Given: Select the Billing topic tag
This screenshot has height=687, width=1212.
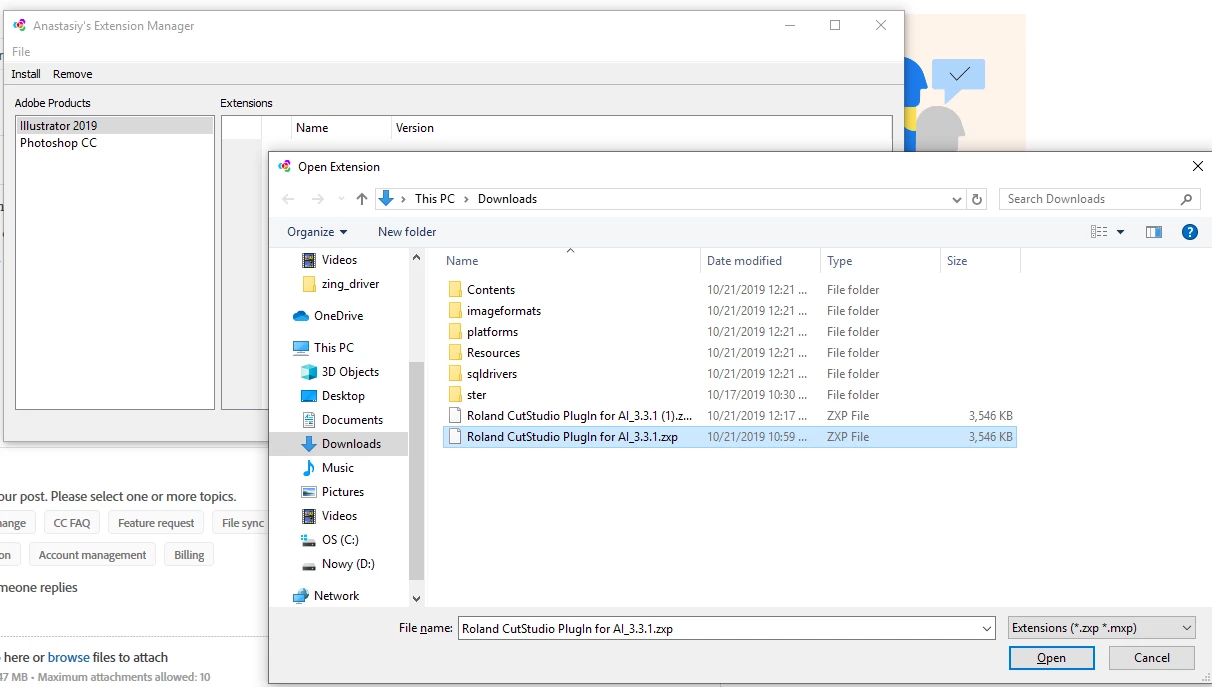Looking at the screenshot, I should (x=189, y=555).
